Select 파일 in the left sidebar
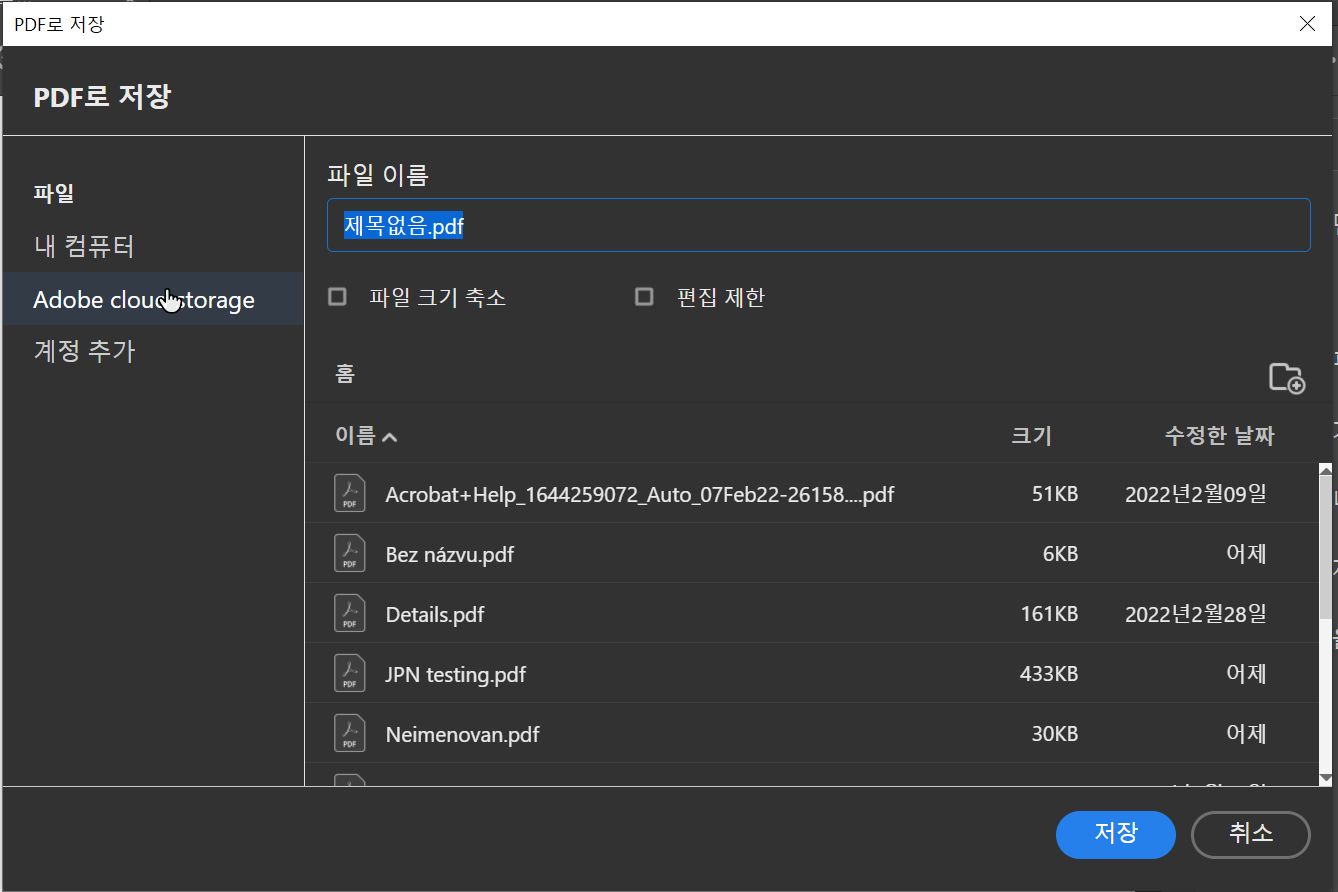 pyautogui.click(x=54, y=193)
